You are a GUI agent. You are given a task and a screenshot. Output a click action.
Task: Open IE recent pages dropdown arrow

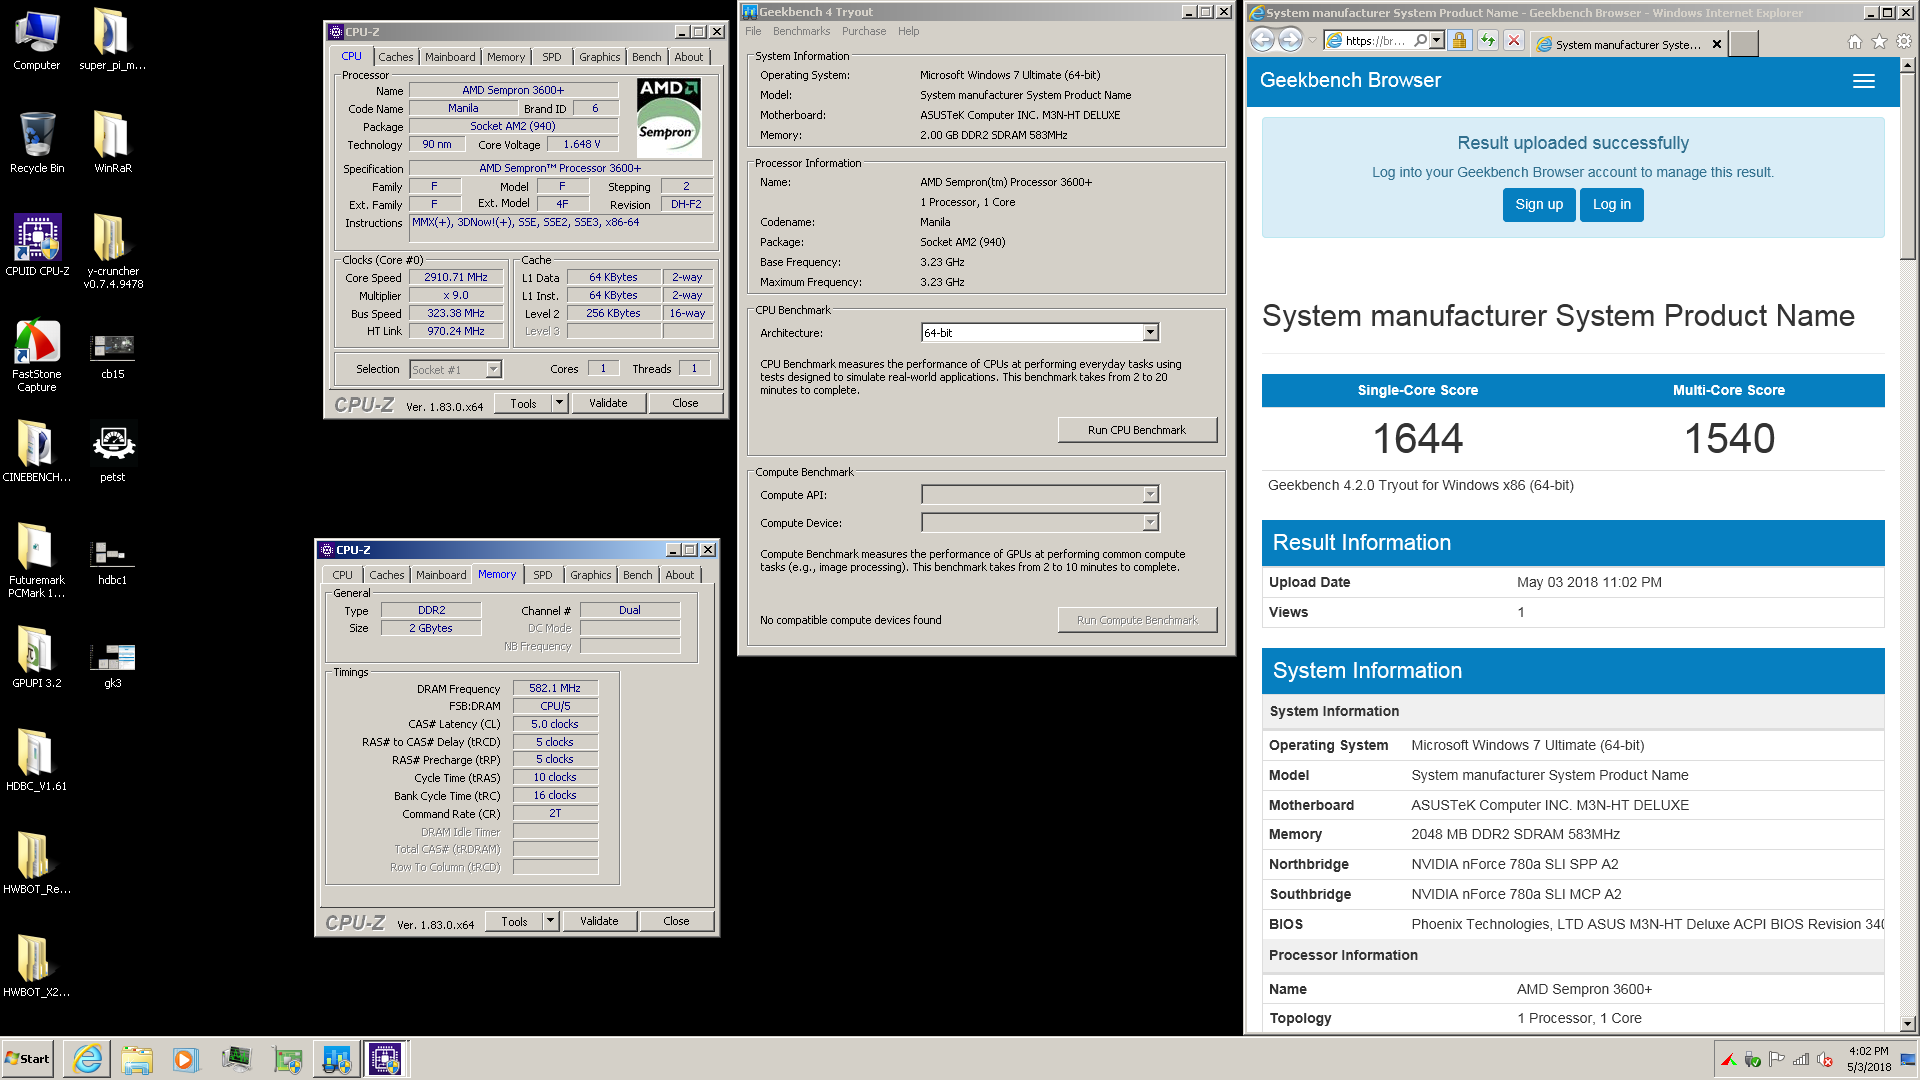[1312, 41]
